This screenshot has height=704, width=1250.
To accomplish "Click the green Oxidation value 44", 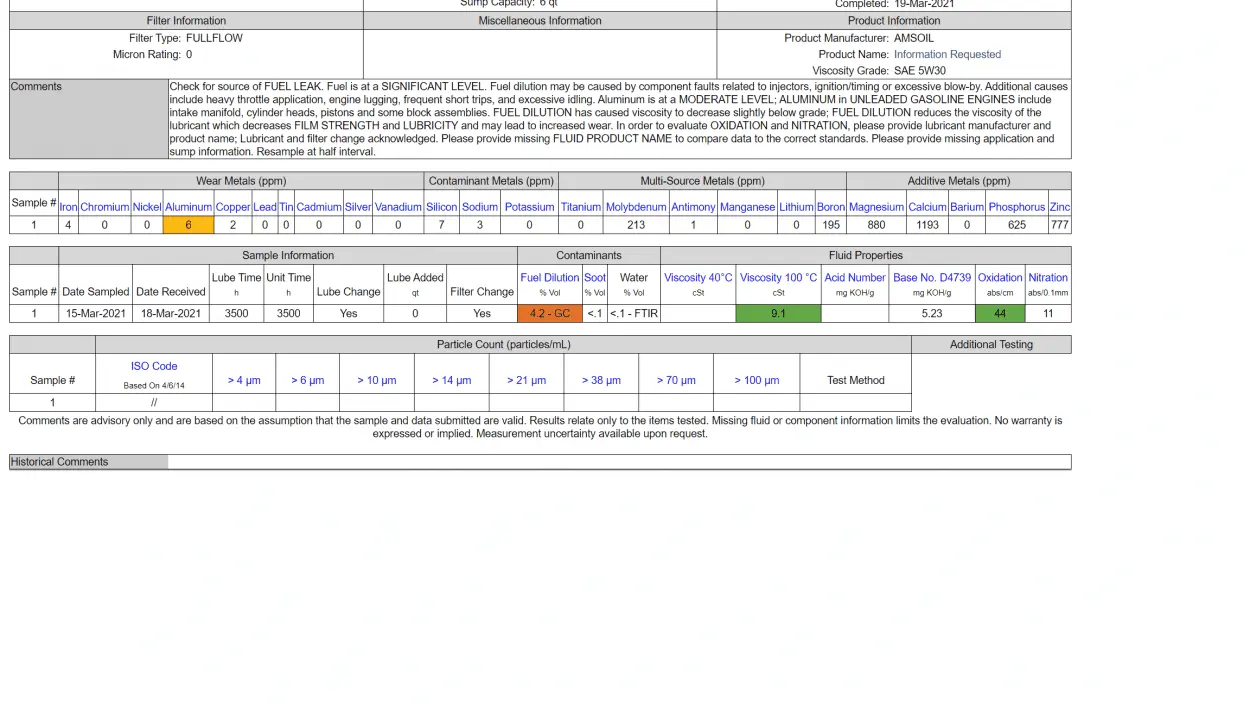I will [999, 313].
